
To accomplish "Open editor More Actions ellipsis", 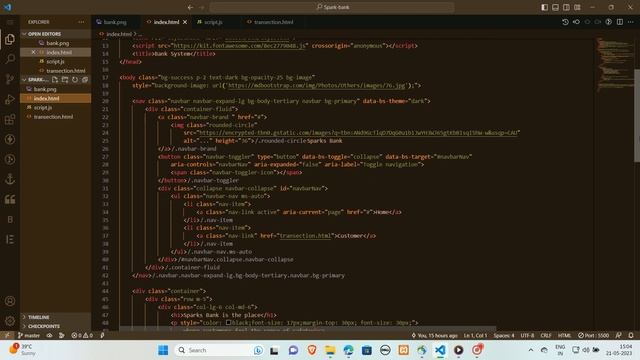I will 631,22.
